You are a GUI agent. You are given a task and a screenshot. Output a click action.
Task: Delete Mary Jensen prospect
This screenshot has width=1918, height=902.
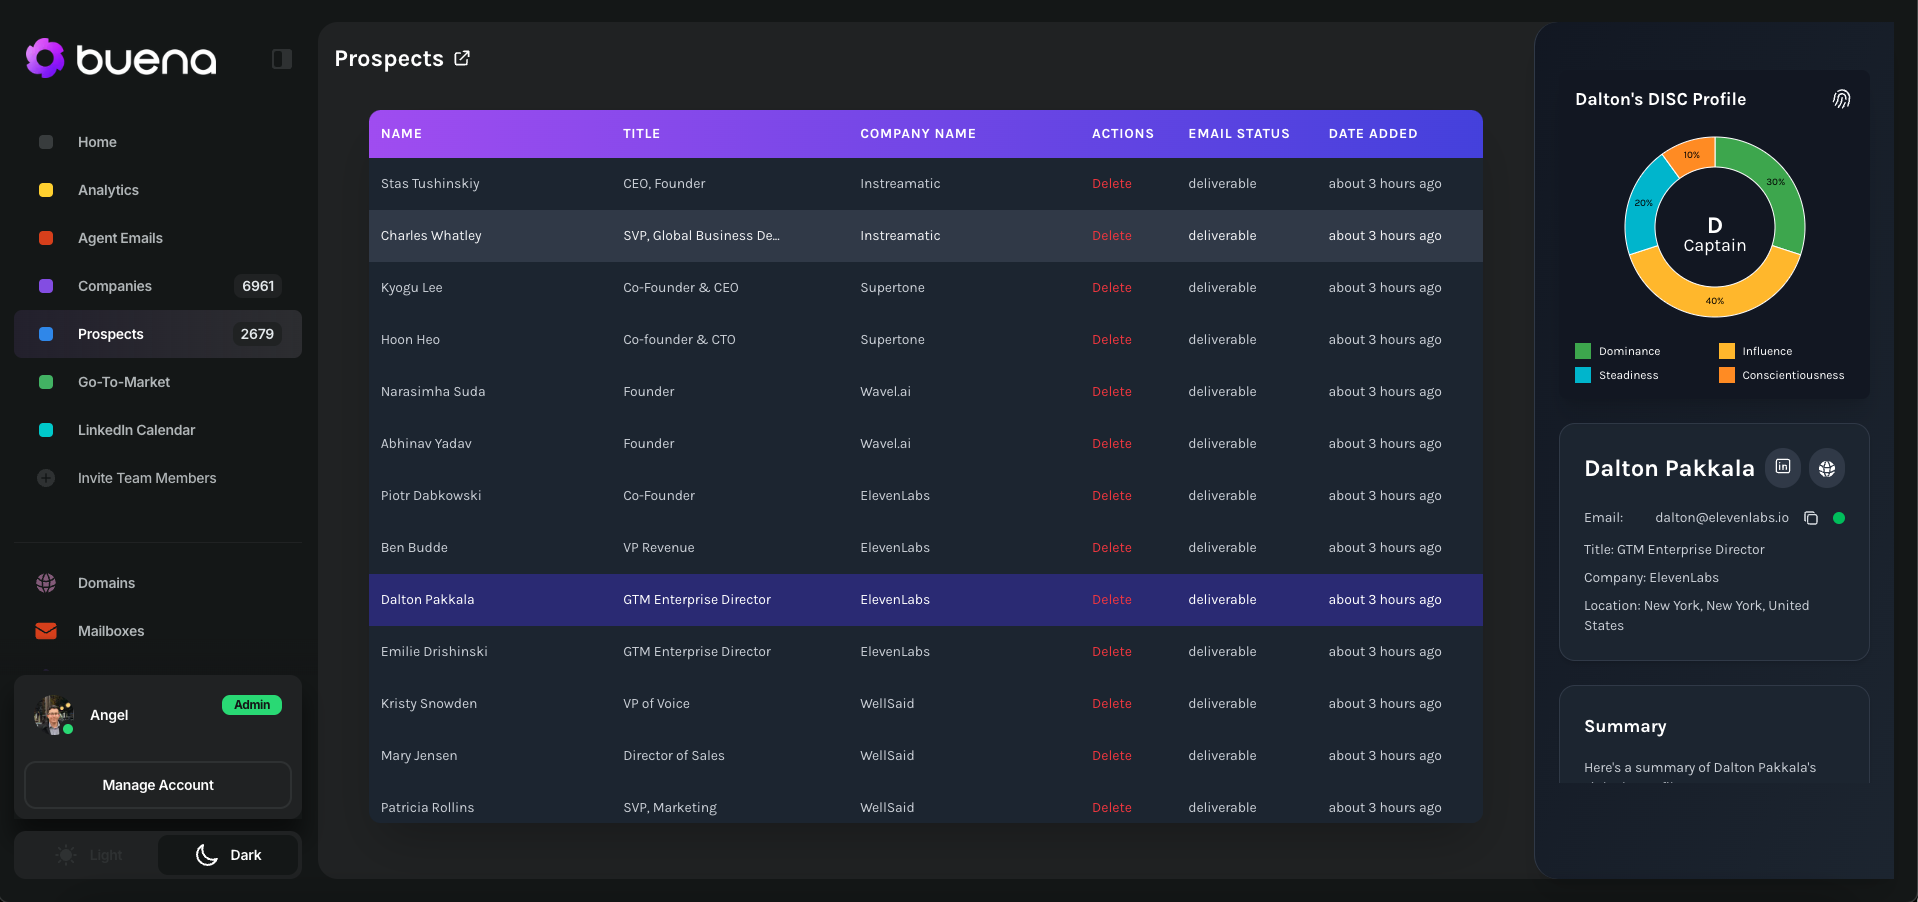1112,756
